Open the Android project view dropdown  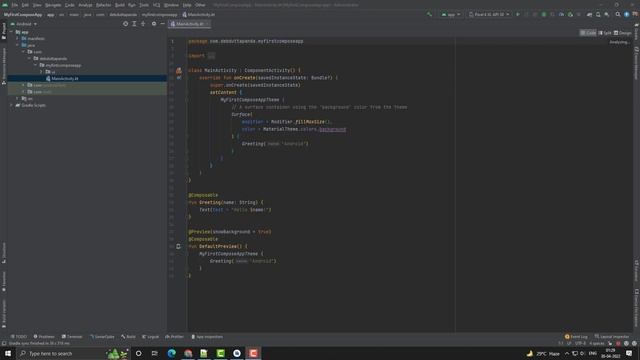(24, 24)
